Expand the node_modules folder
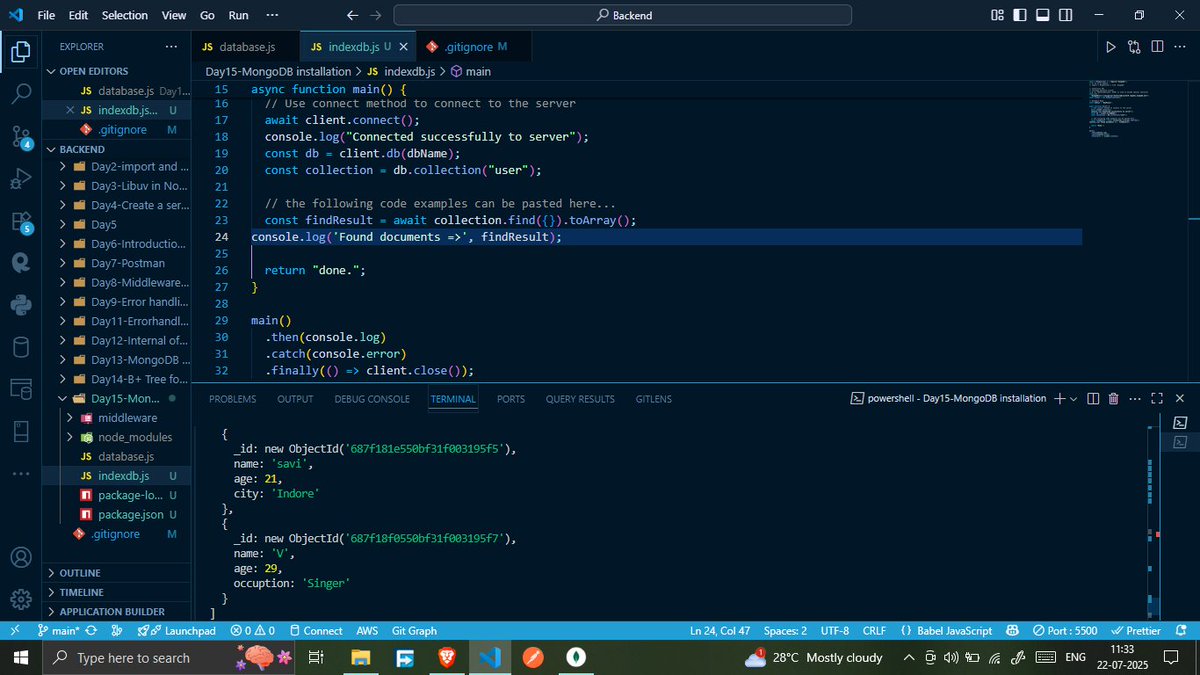This screenshot has width=1200, height=675. pyautogui.click(x=135, y=437)
